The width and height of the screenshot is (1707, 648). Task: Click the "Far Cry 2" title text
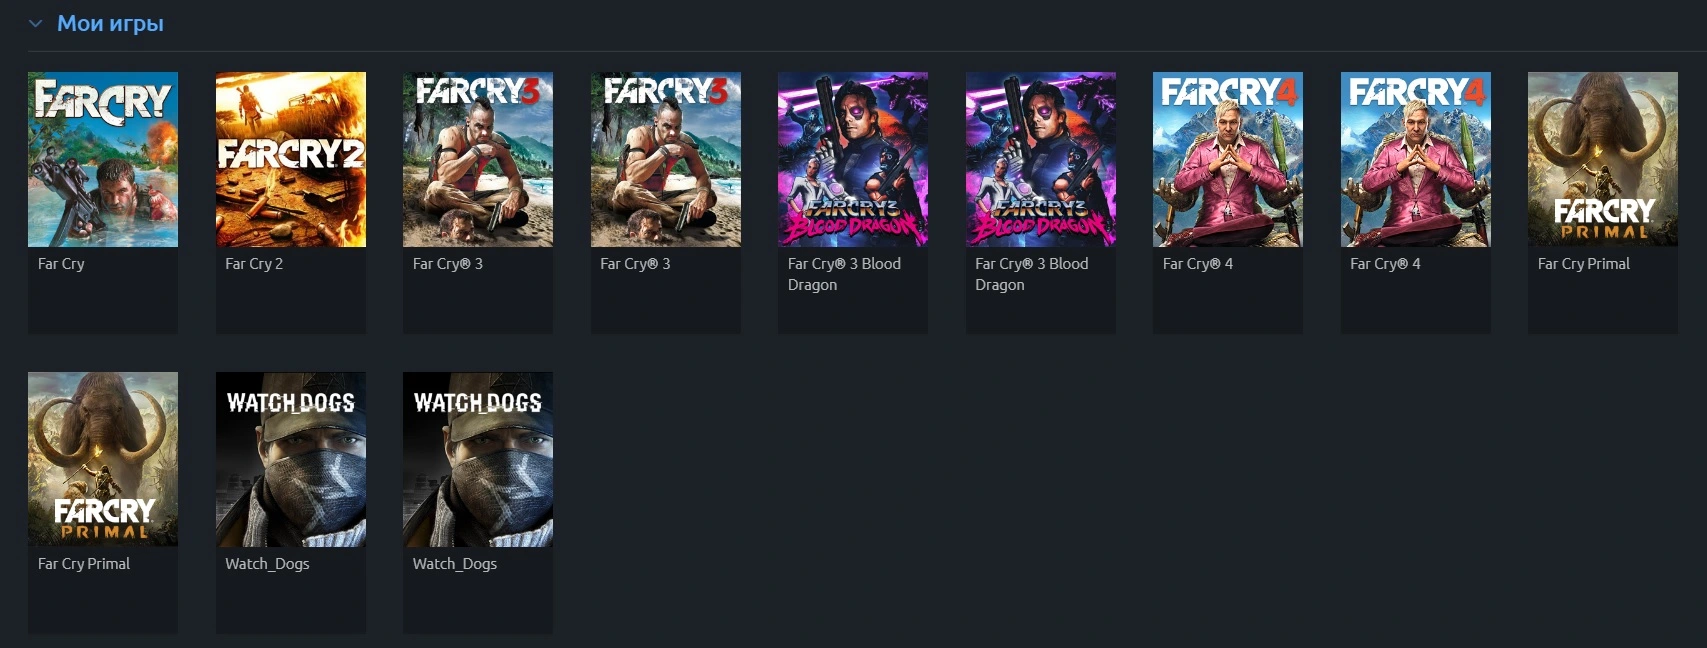(x=254, y=264)
